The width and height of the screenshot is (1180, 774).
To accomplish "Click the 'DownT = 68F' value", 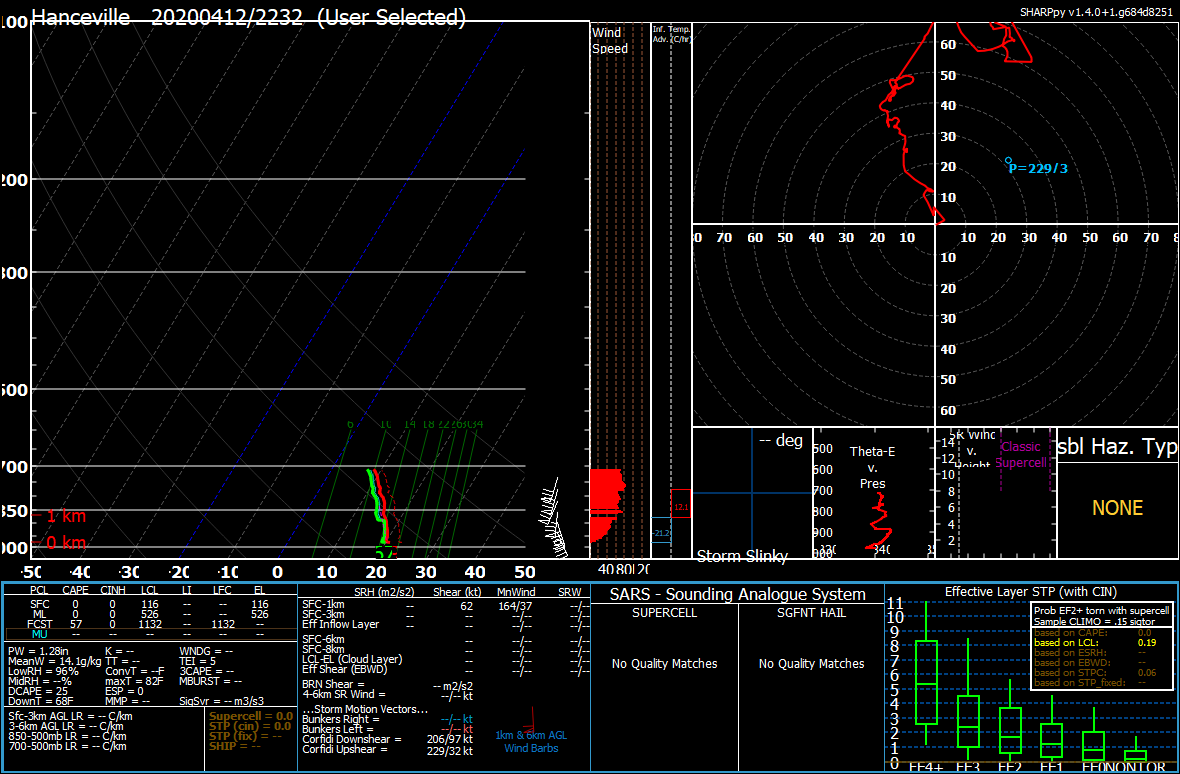I will (x=41, y=701).
